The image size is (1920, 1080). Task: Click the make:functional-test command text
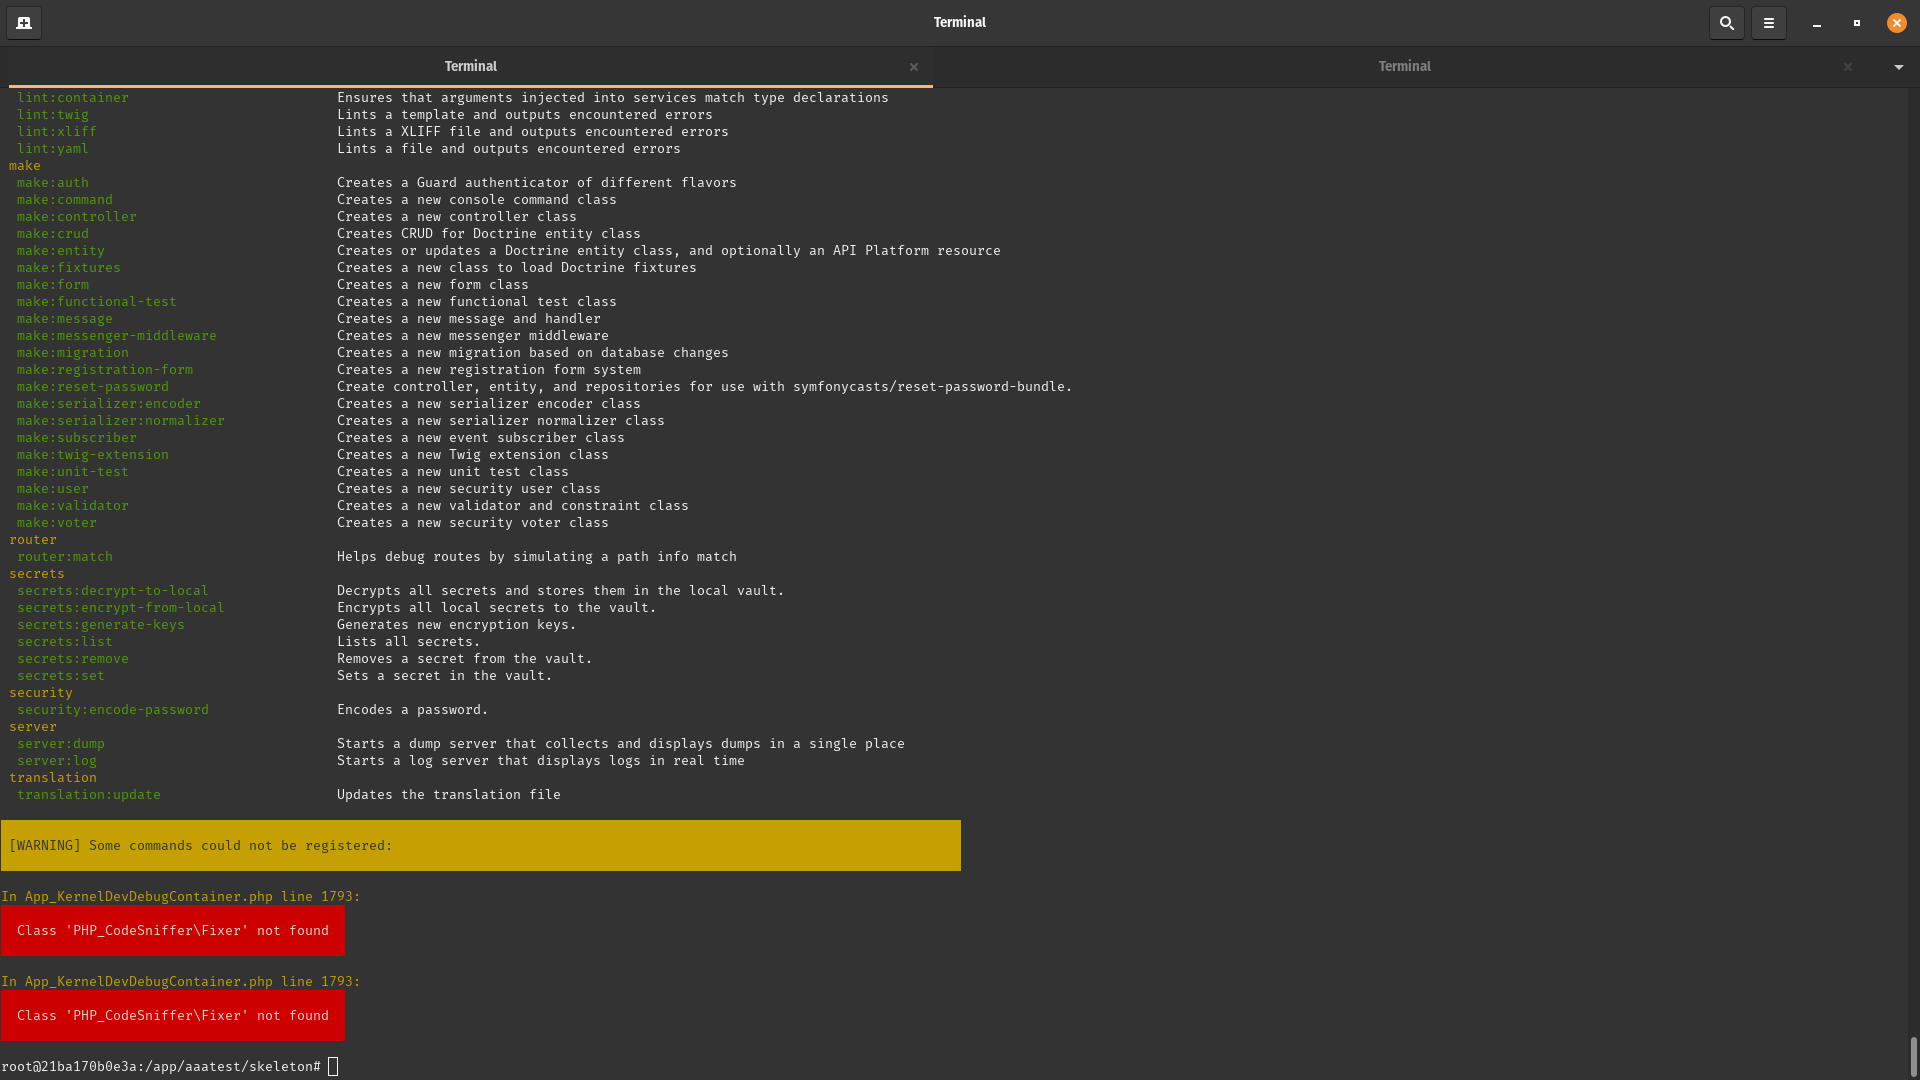coord(97,301)
